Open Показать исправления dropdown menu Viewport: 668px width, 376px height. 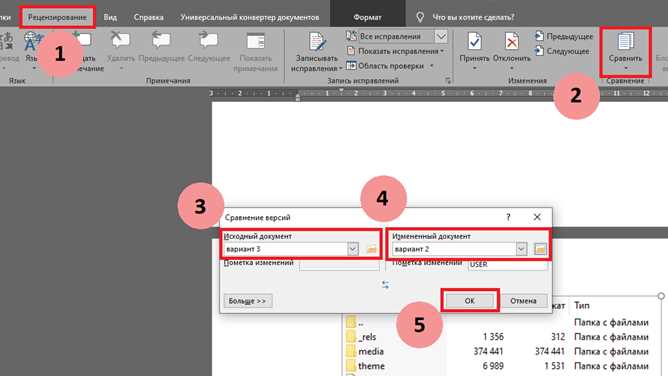pyautogui.click(x=396, y=51)
